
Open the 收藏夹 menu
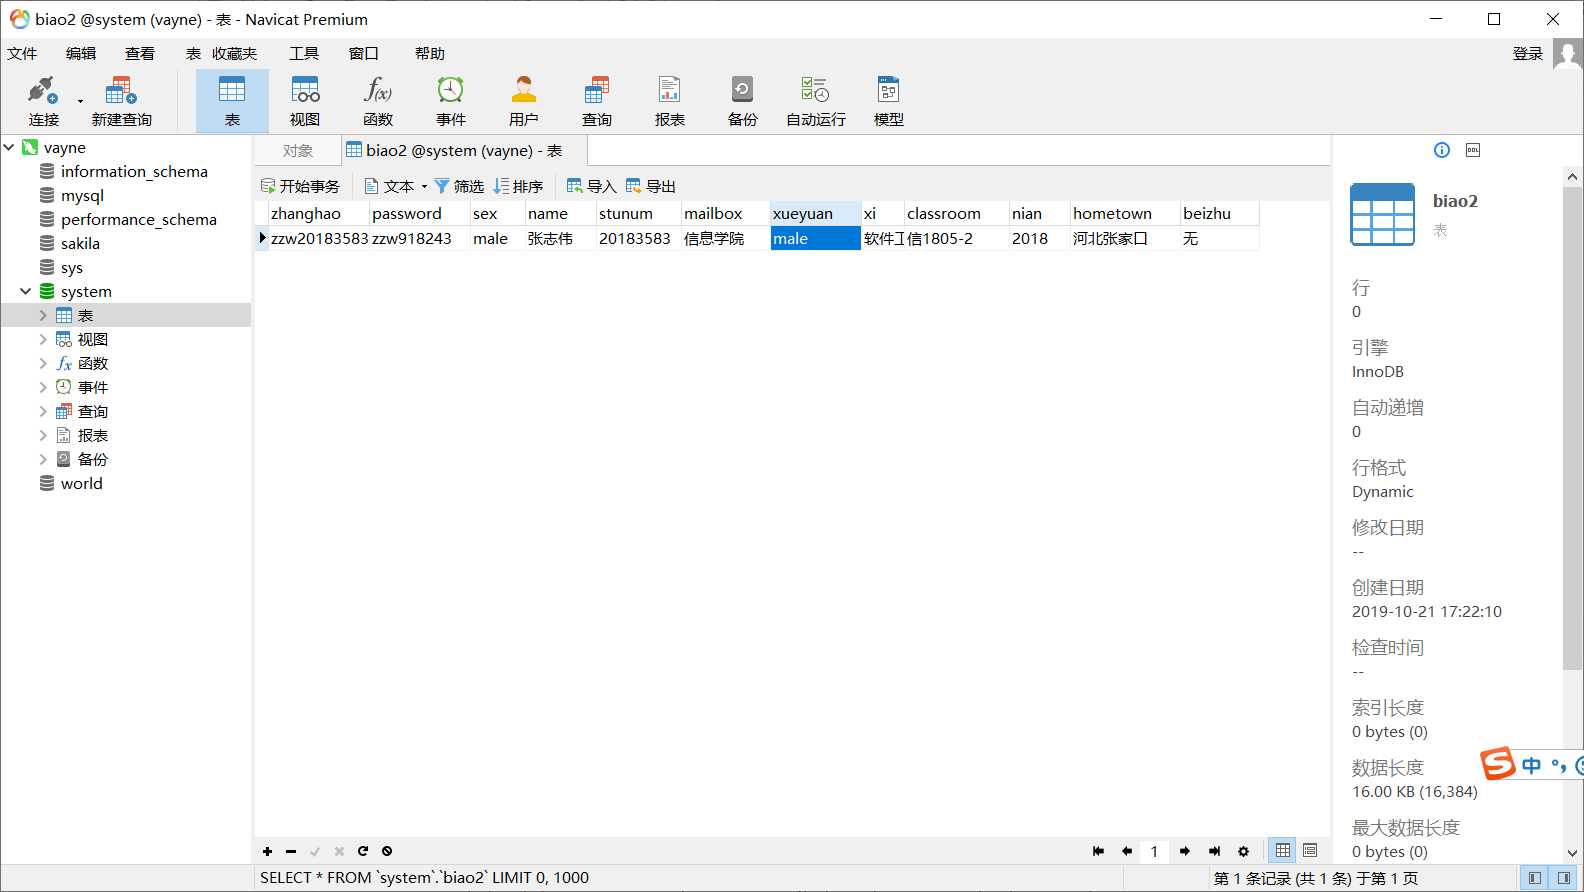[x=234, y=53]
